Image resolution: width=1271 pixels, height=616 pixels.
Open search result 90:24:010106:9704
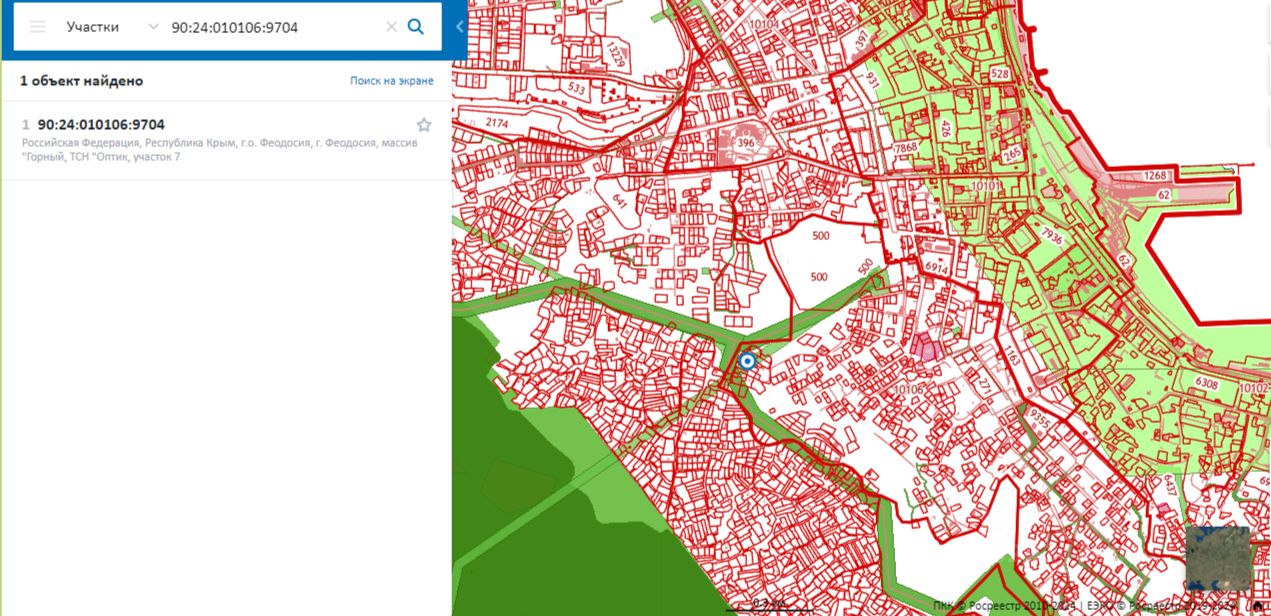[101, 125]
